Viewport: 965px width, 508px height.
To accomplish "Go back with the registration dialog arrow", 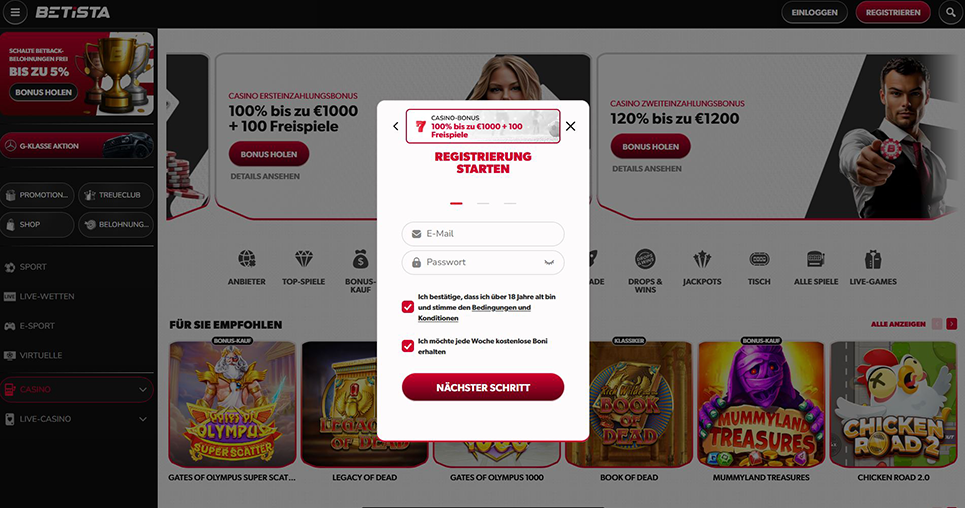I will 396,126.
